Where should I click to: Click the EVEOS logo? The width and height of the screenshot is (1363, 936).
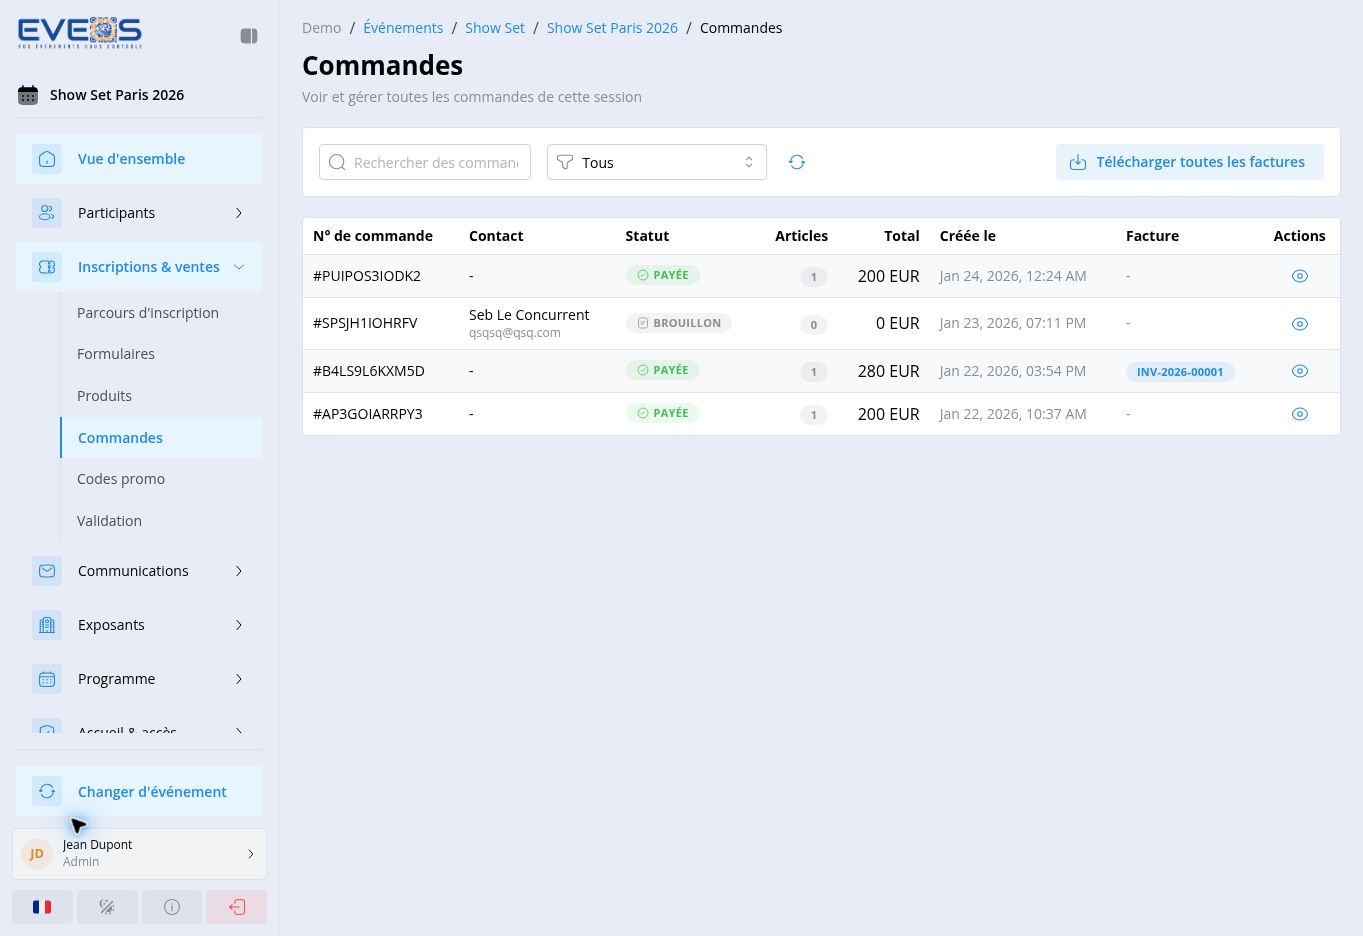pyautogui.click(x=80, y=33)
